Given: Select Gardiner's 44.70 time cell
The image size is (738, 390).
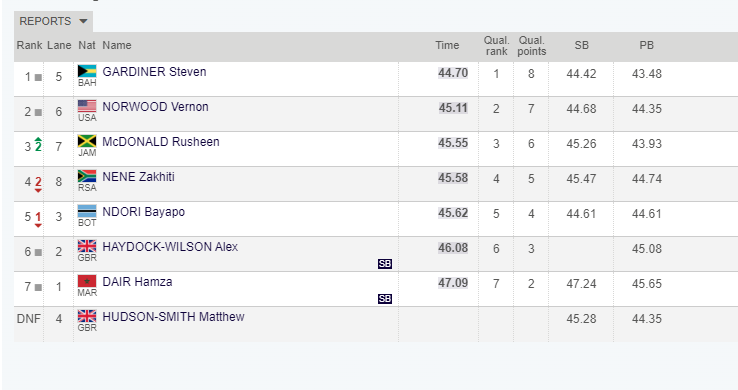Looking at the screenshot, I should pos(453,73).
